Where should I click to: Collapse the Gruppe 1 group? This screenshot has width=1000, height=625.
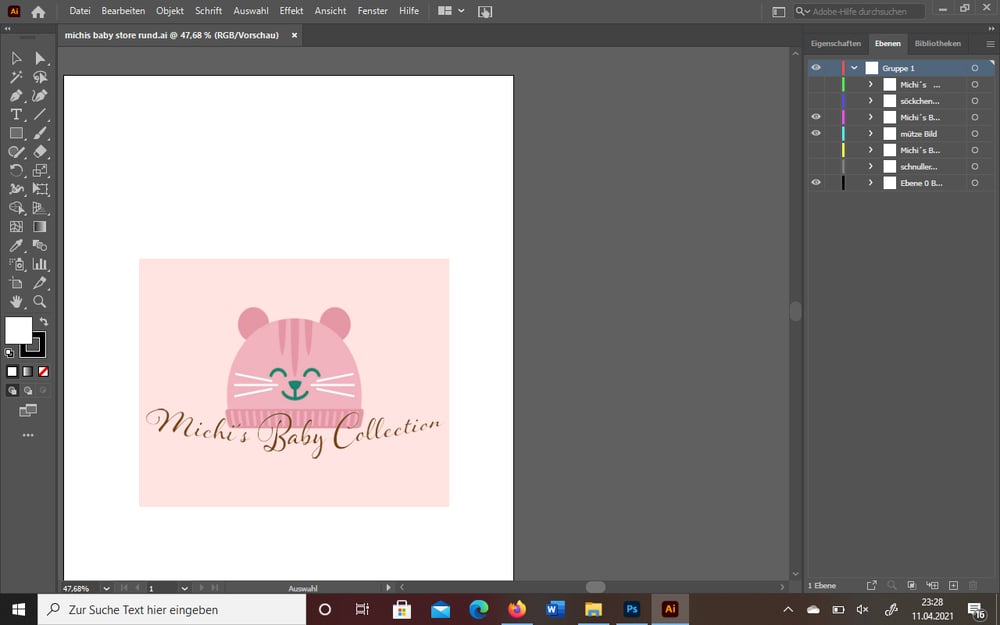pyautogui.click(x=854, y=68)
